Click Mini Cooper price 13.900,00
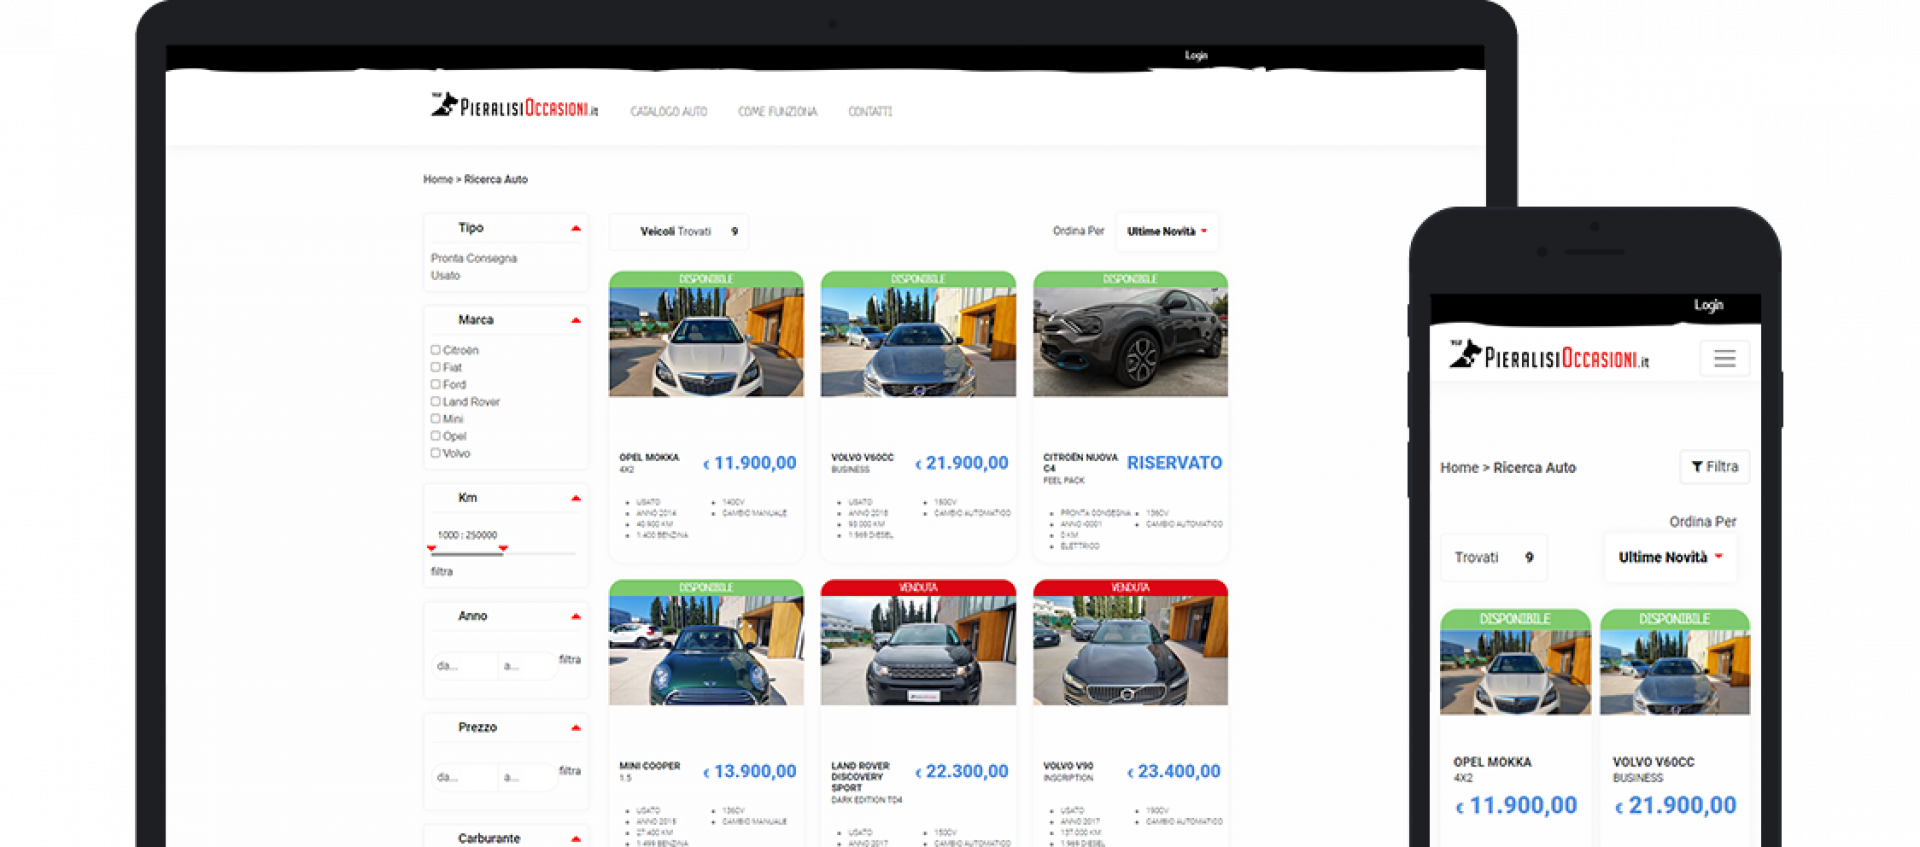 click(x=750, y=772)
